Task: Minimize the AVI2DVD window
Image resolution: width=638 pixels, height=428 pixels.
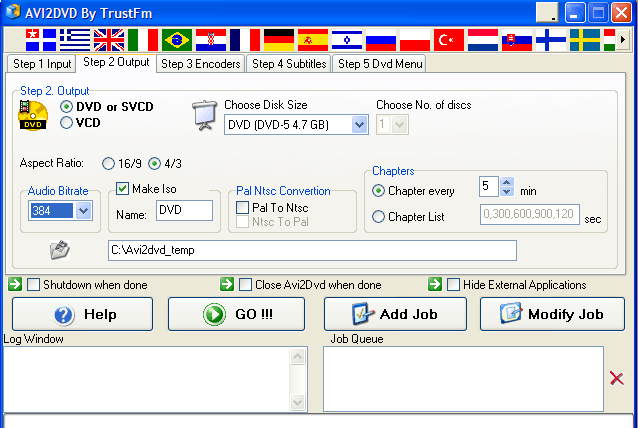Action: click(x=574, y=12)
